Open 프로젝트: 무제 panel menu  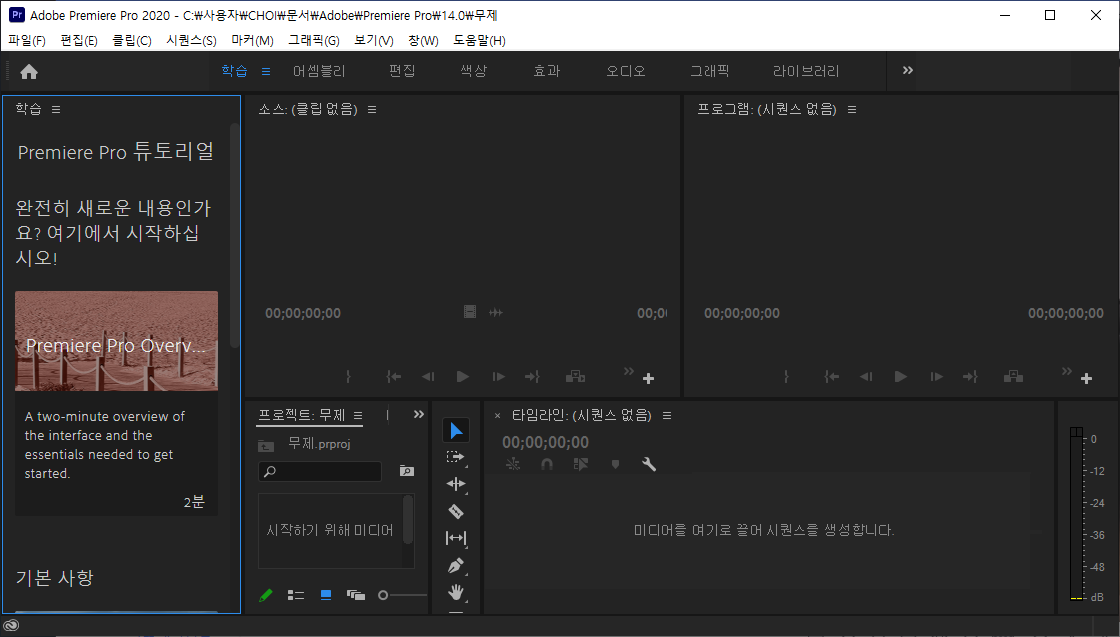(x=358, y=416)
